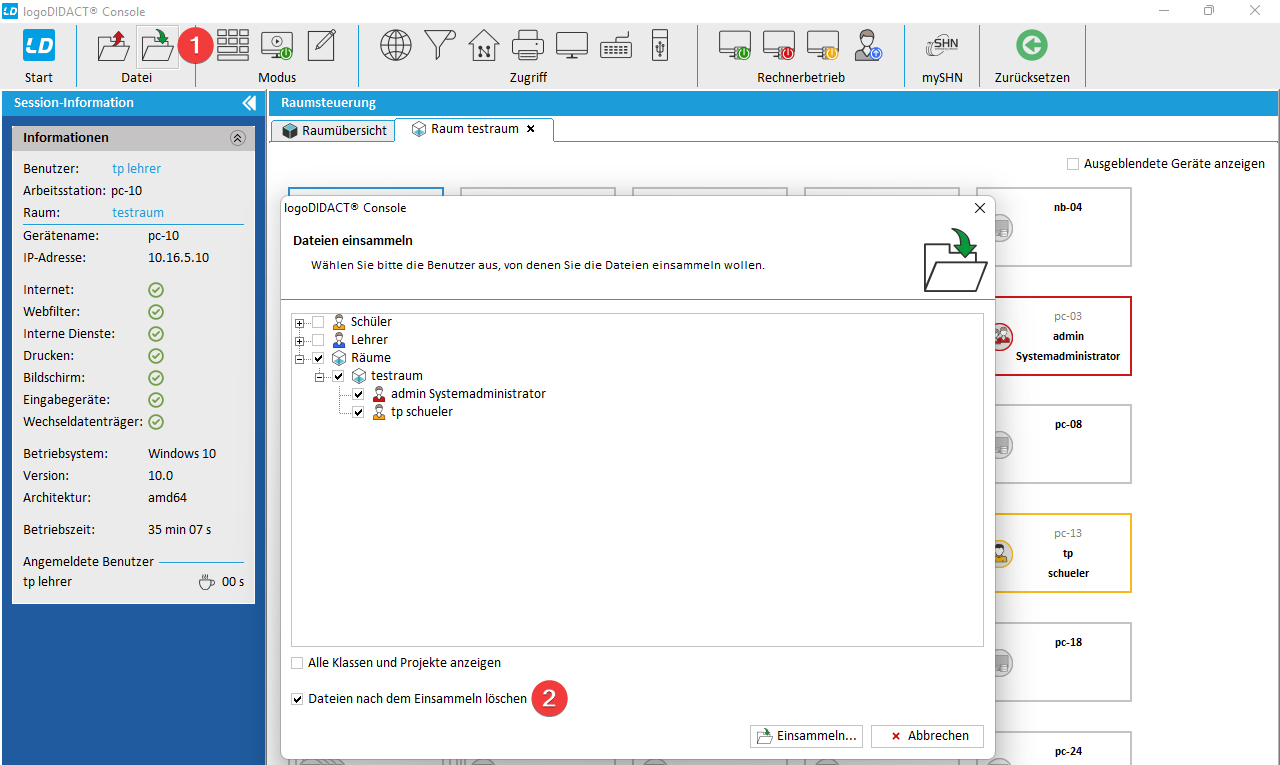
Task: Uncheck the tp schueler checkbox
Action: click(x=358, y=412)
